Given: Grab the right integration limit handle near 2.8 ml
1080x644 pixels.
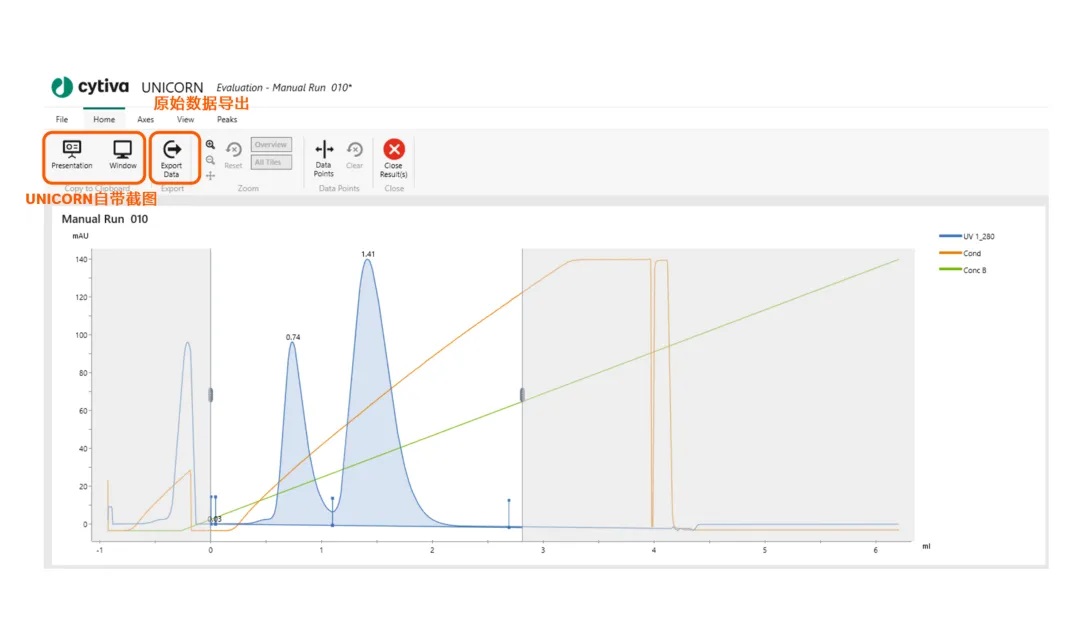Looking at the screenshot, I should 522,395.
